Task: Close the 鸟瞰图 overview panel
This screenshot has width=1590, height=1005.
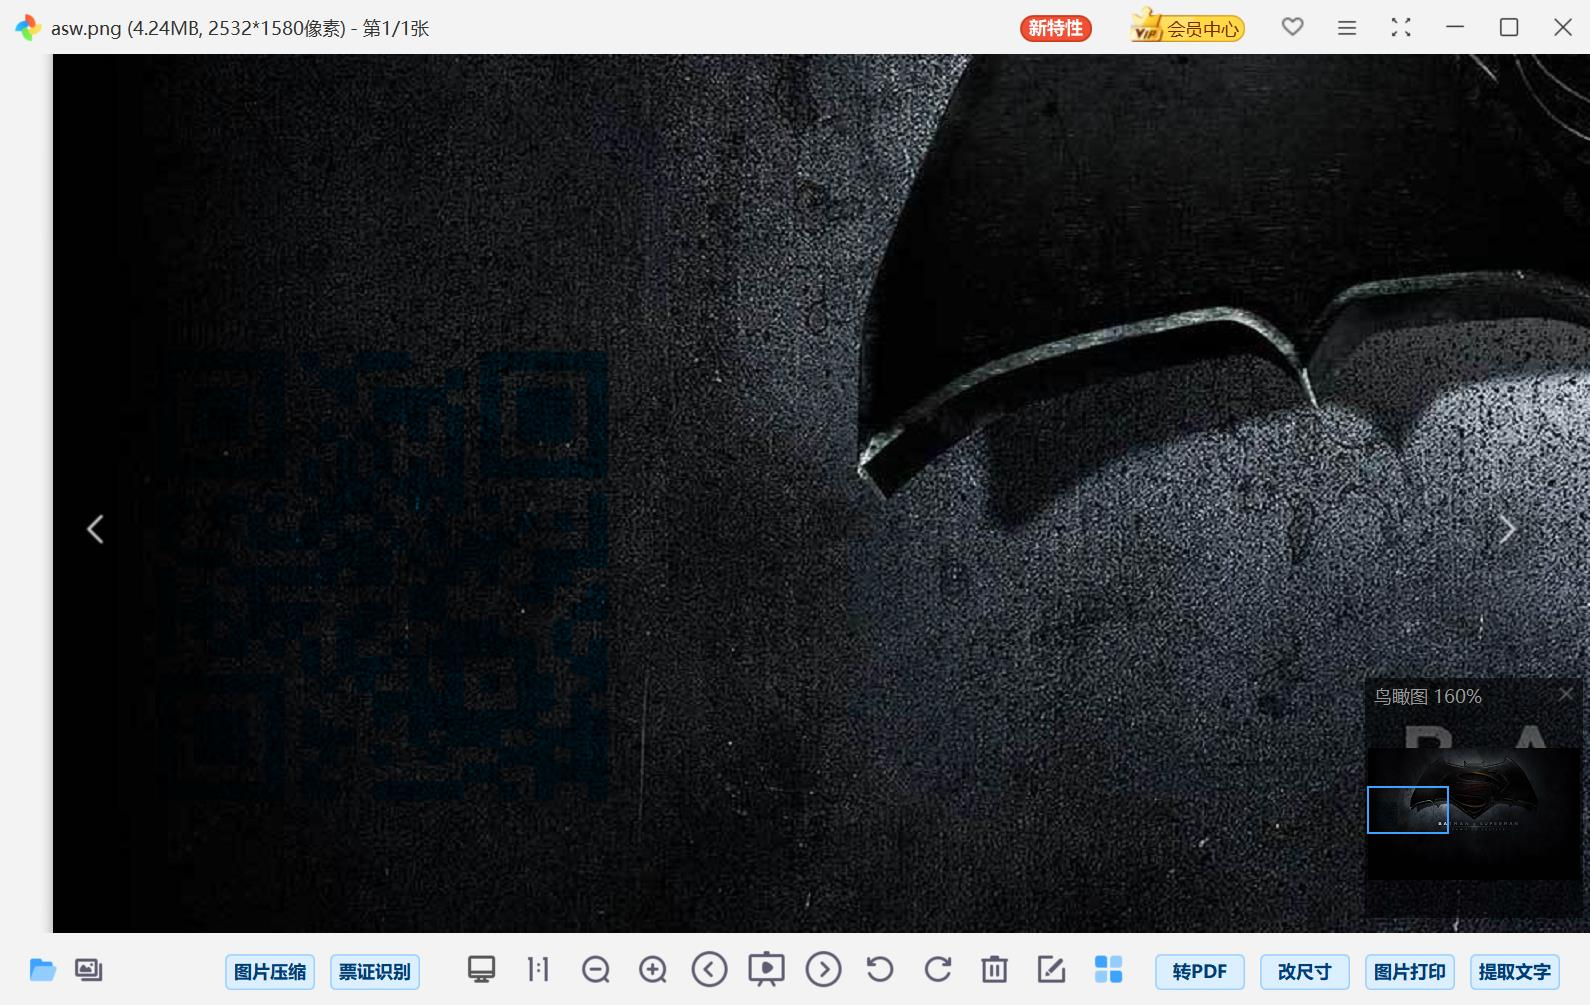Action: pos(1566,694)
